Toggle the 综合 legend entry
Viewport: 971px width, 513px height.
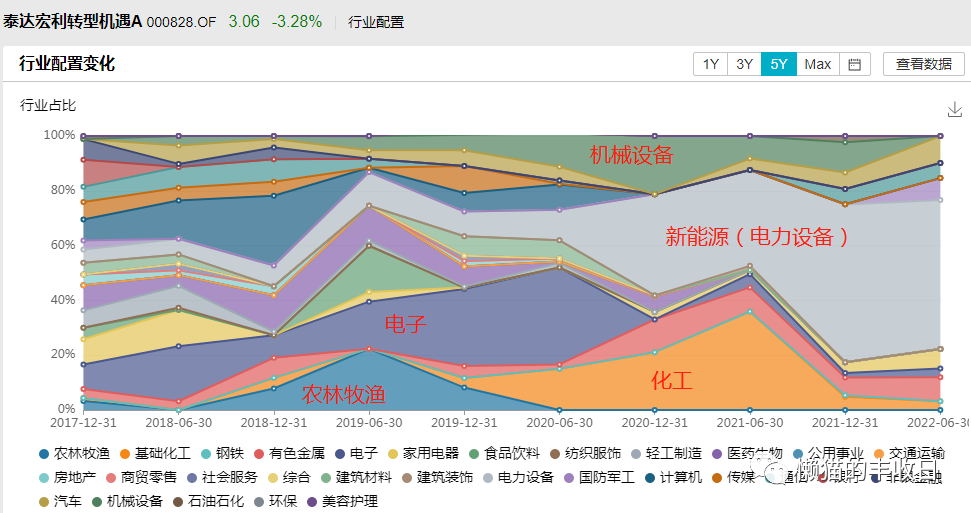point(289,477)
